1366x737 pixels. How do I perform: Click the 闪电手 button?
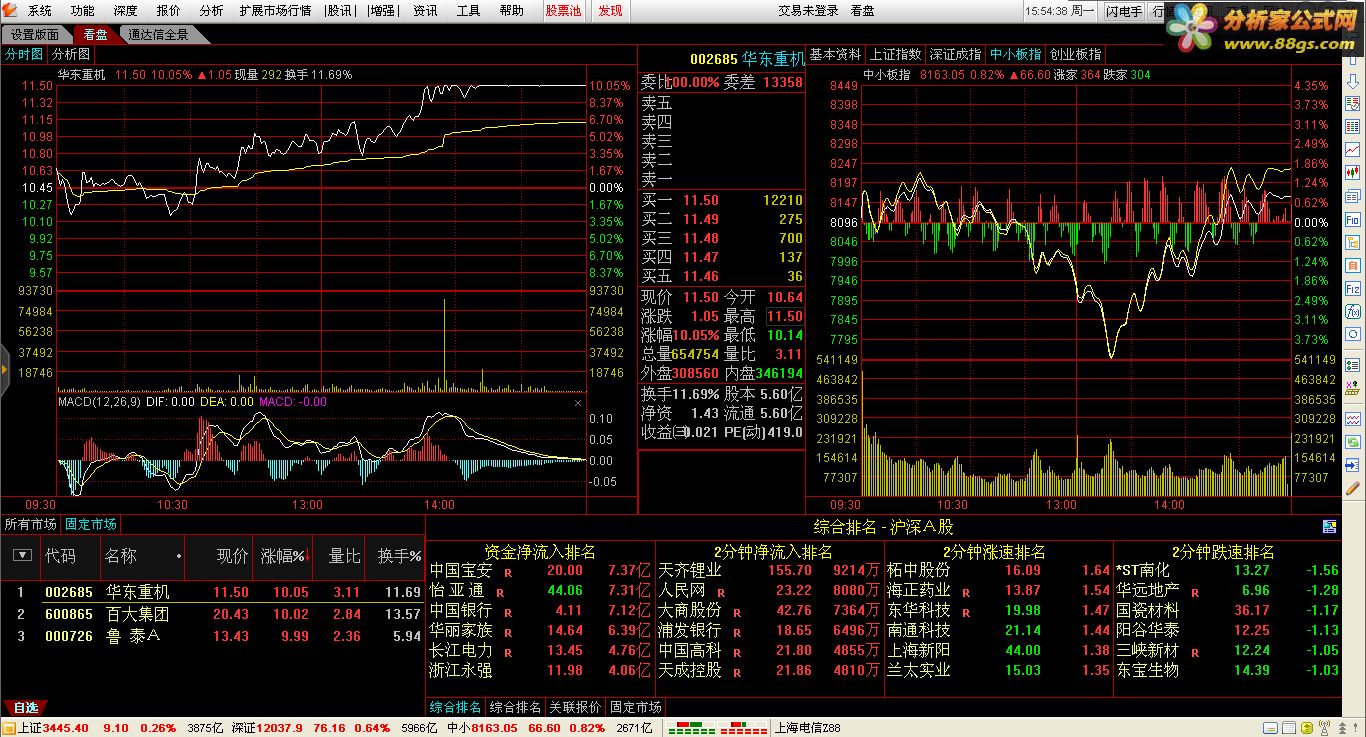1124,11
